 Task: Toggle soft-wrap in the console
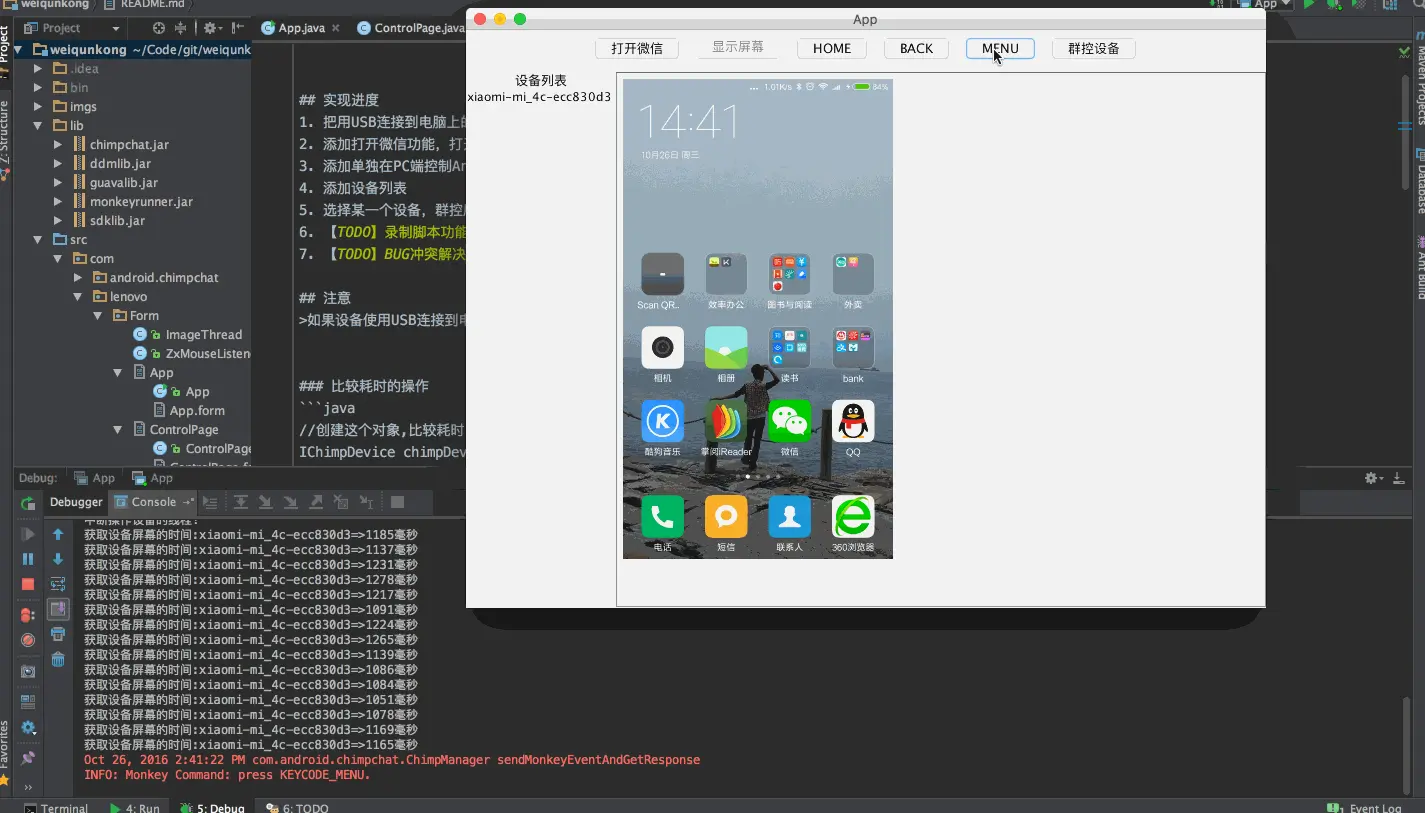[58, 584]
